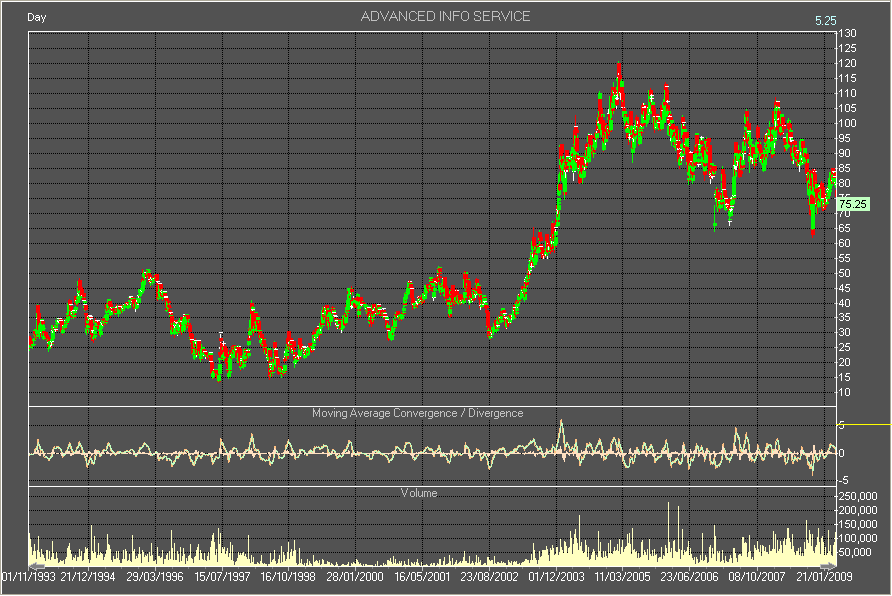Image resolution: width=892 pixels, height=596 pixels.
Task: Click the 23/06/2006 date label
Action: click(x=689, y=577)
